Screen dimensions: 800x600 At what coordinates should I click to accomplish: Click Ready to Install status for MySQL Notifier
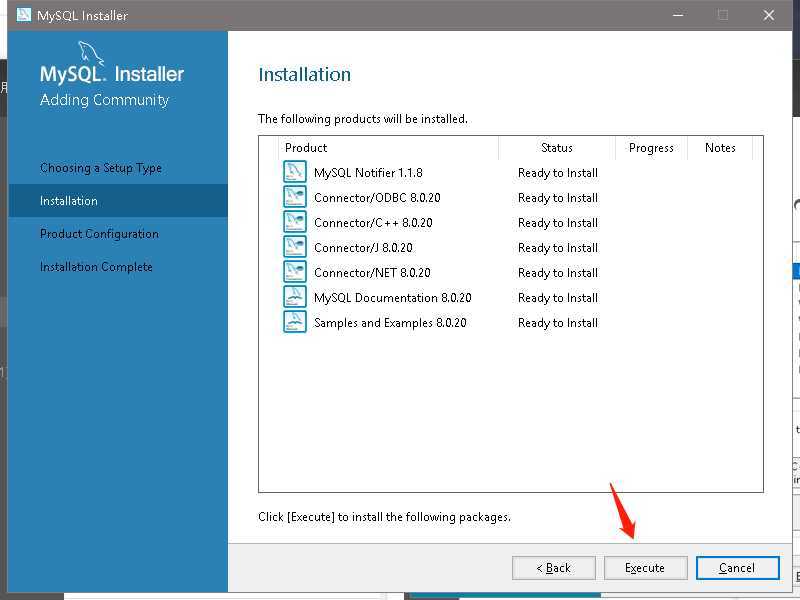[558, 173]
